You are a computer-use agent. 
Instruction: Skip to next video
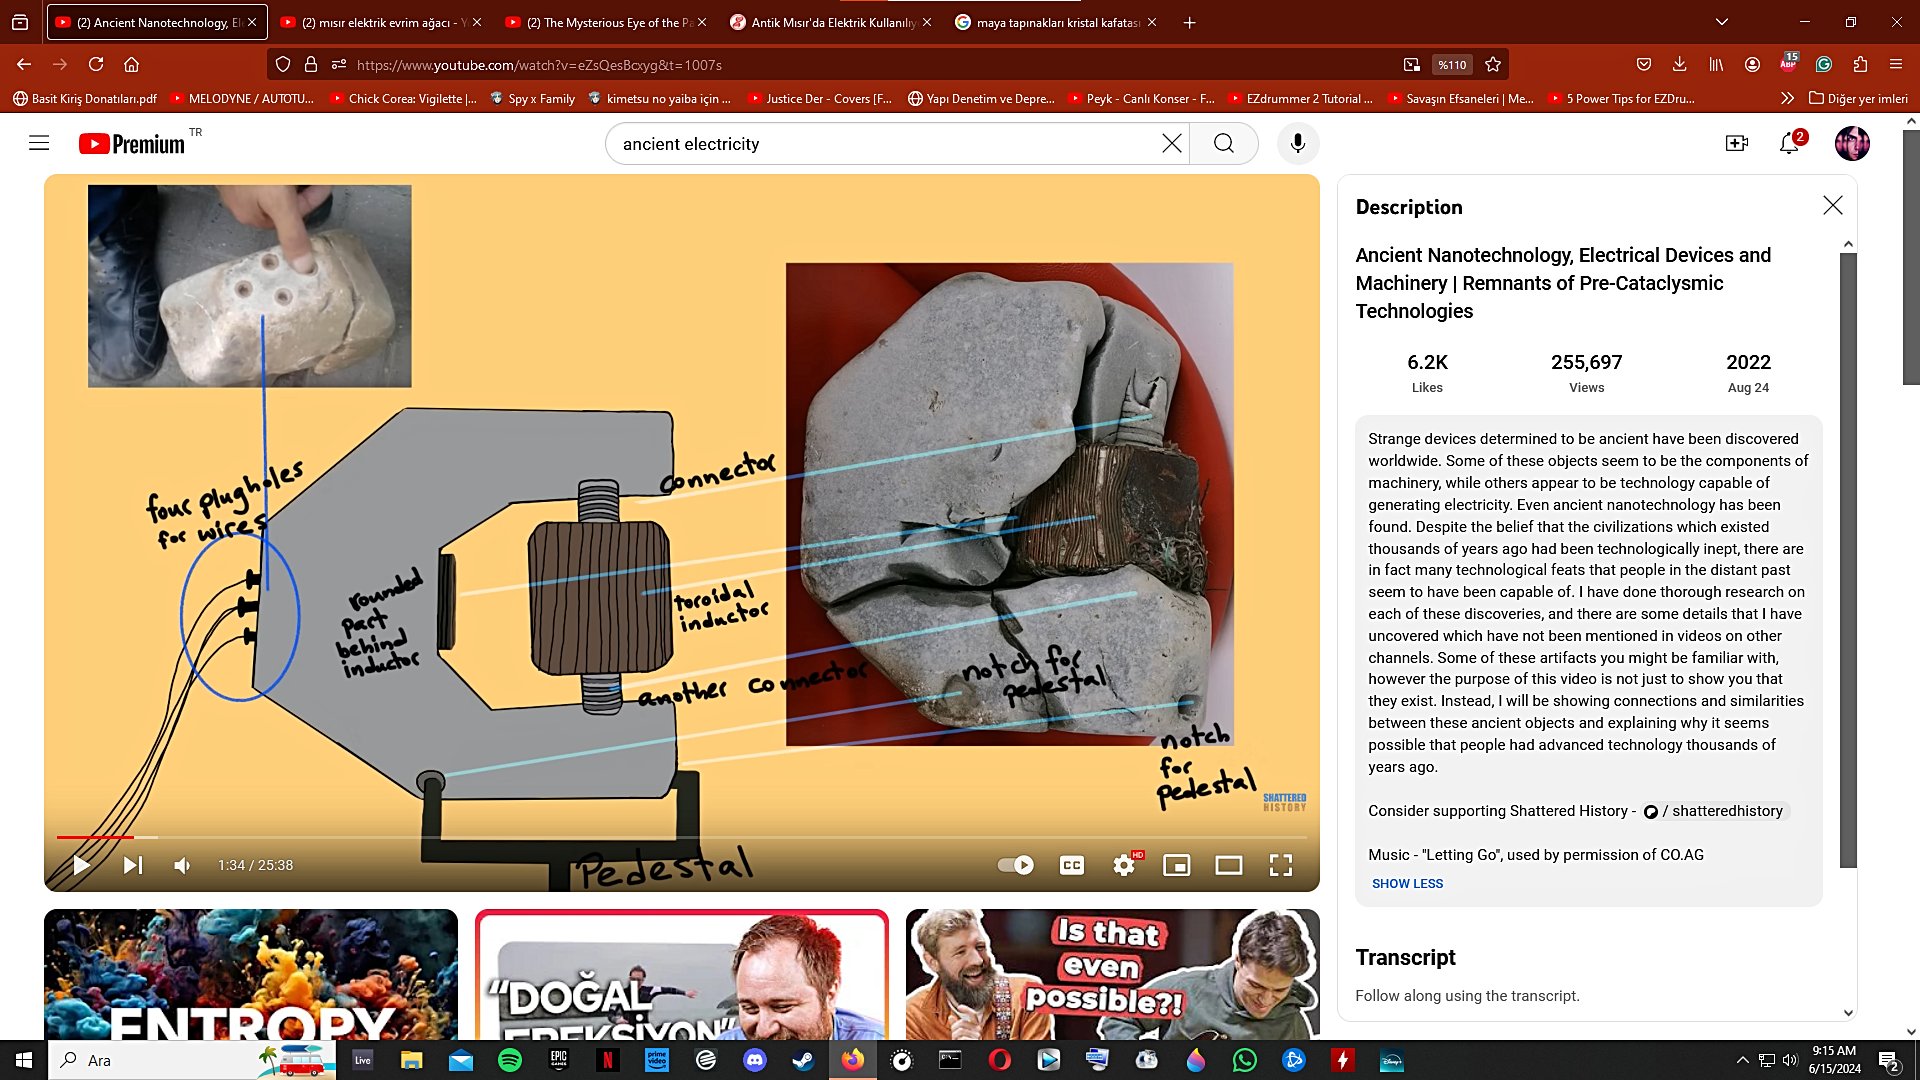(x=133, y=865)
